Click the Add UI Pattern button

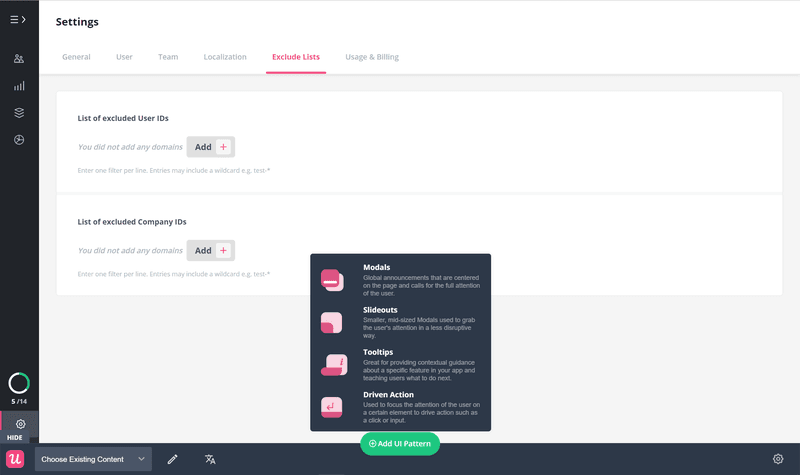tap(400, 443)
